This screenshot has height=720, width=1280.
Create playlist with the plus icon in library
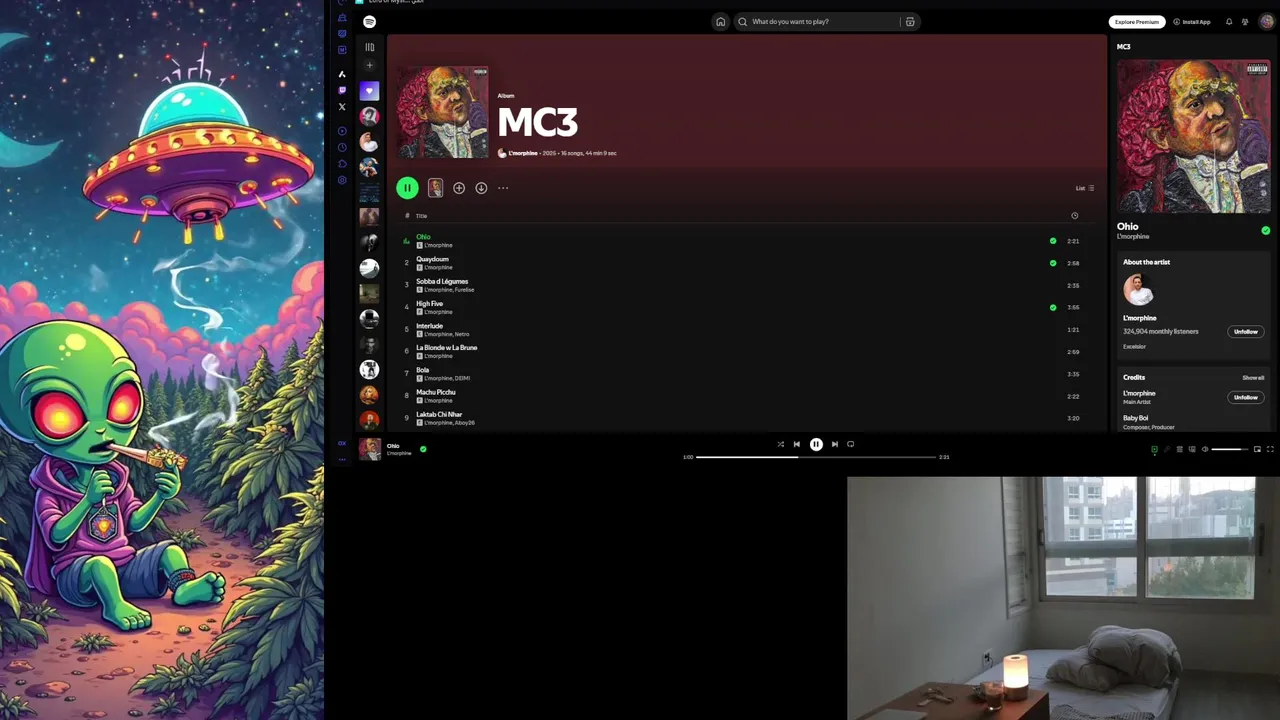click(x=369, y=66)
